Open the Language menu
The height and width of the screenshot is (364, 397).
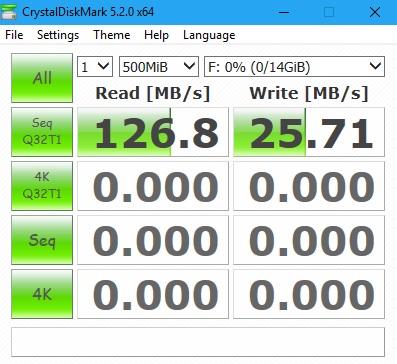coord(209,35)
